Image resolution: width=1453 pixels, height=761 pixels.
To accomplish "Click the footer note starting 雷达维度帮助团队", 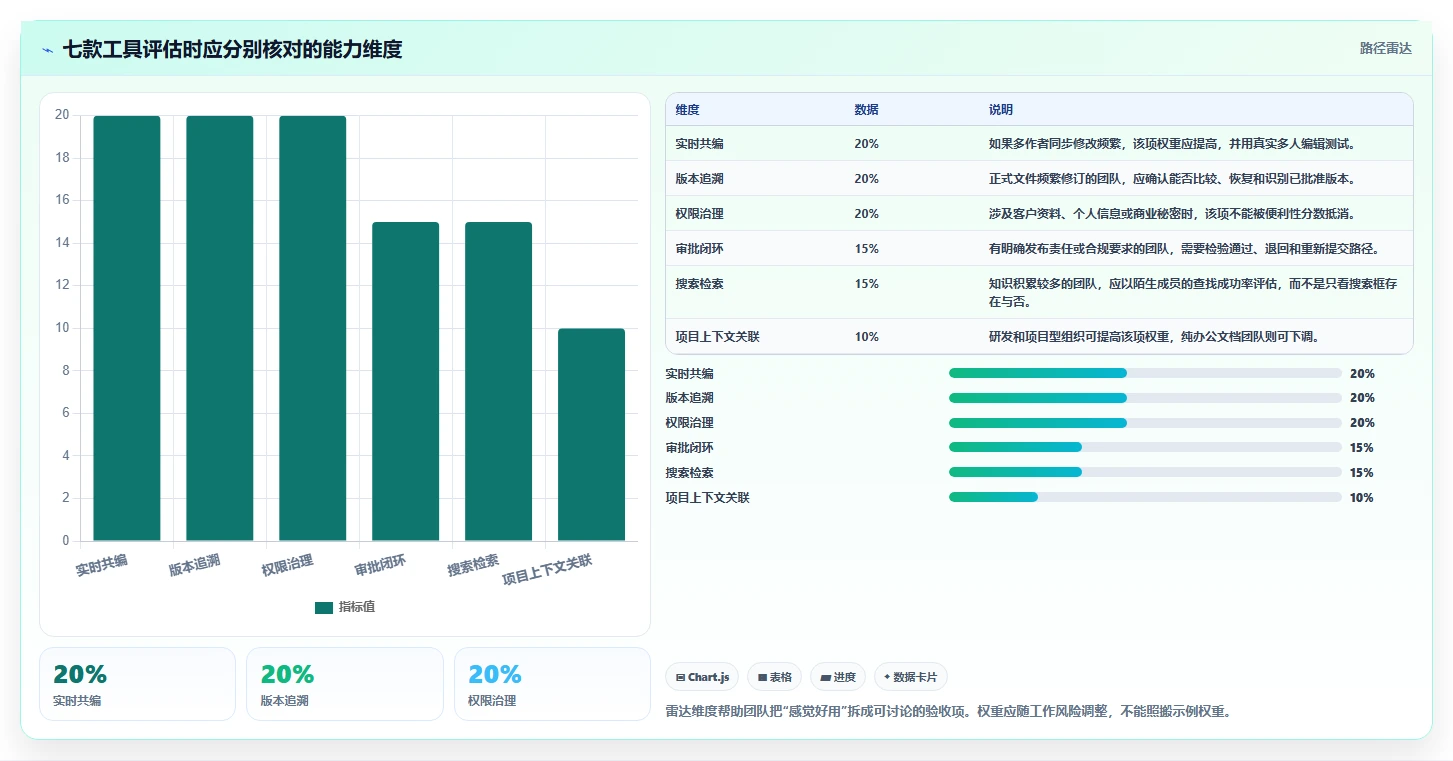I will (x=947, y=711).
